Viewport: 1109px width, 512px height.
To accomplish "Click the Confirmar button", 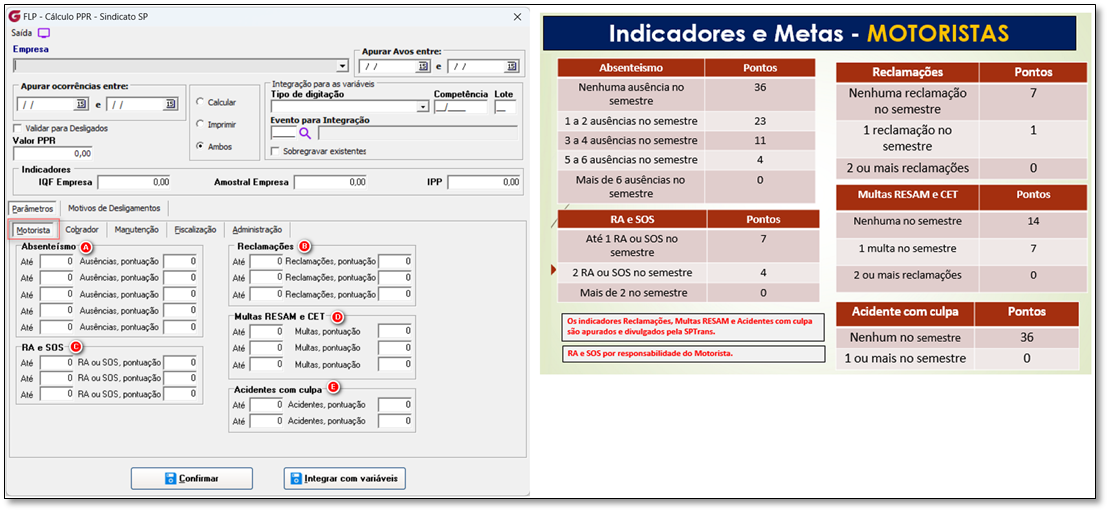I will (192, 478).
